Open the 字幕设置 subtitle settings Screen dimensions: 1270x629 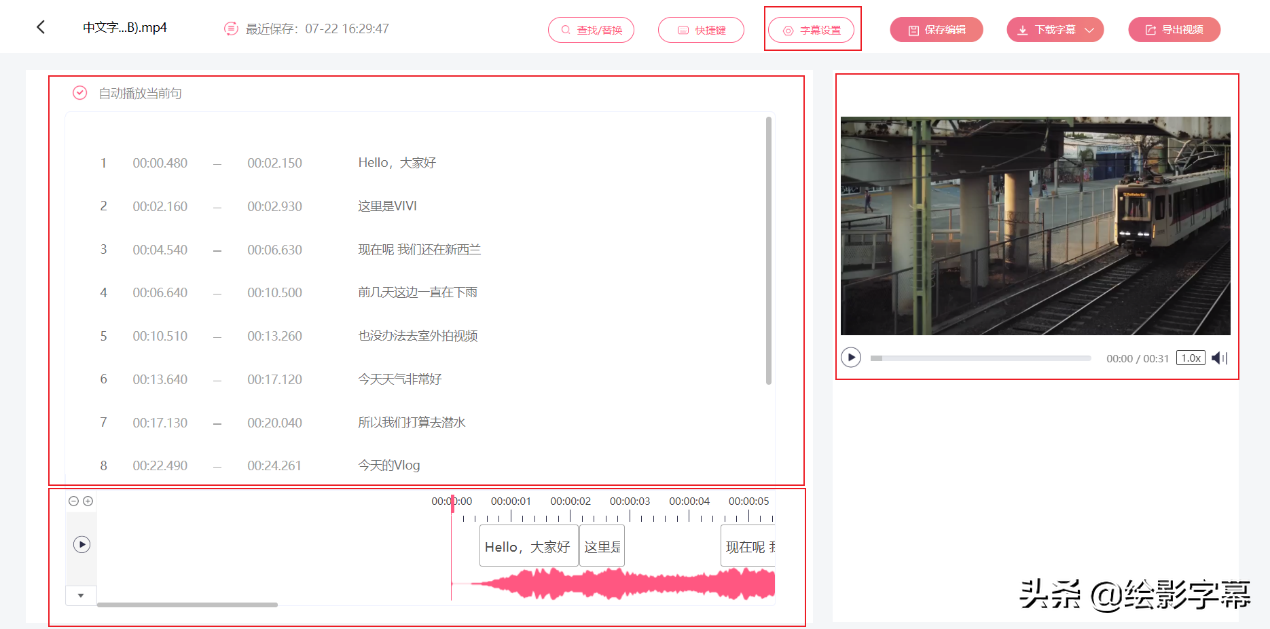tap(812, 29)
